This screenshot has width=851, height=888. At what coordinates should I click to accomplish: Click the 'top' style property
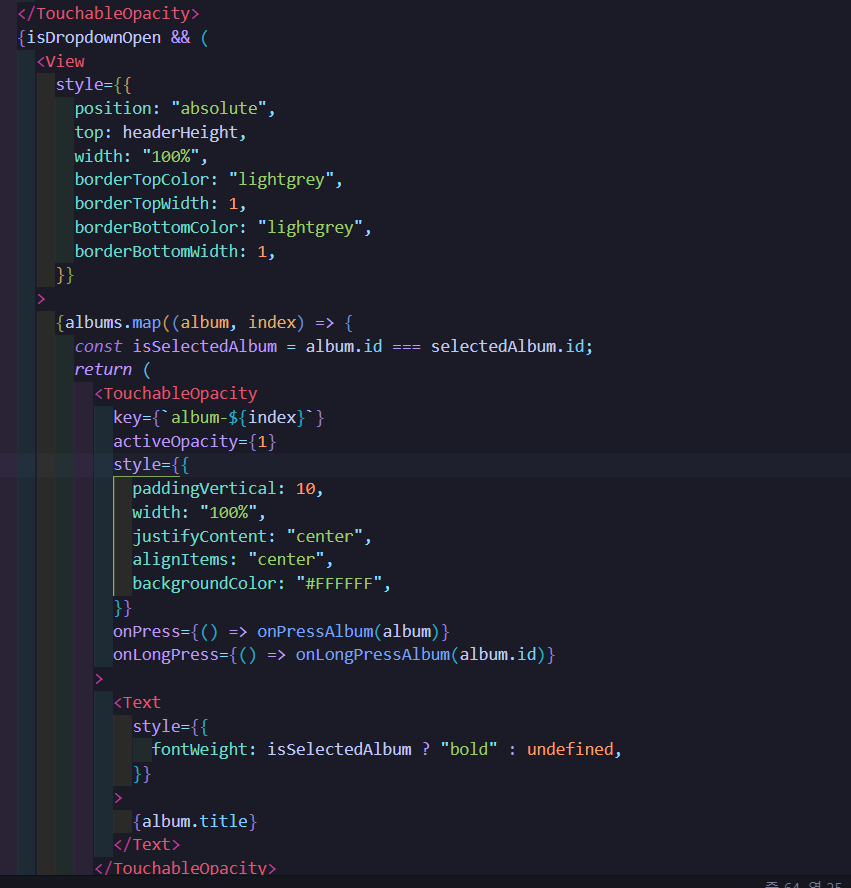pos(89,133)
